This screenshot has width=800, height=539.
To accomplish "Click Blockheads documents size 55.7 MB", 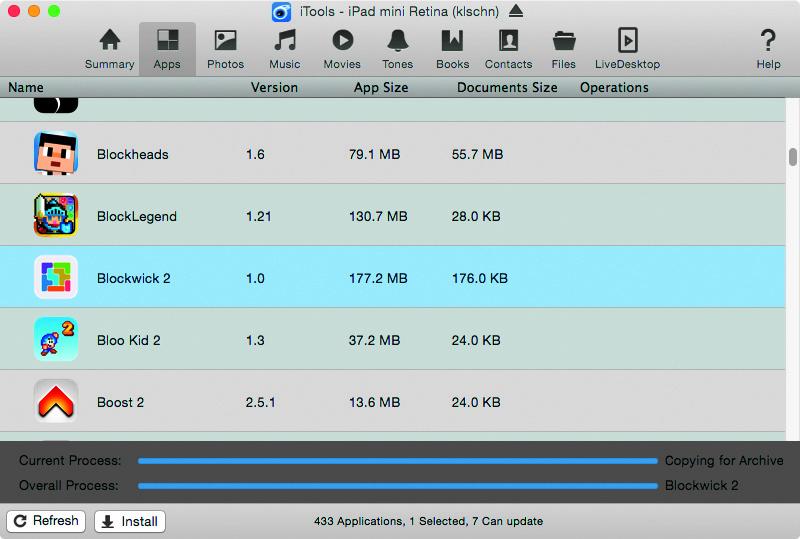I will point(478,154).
